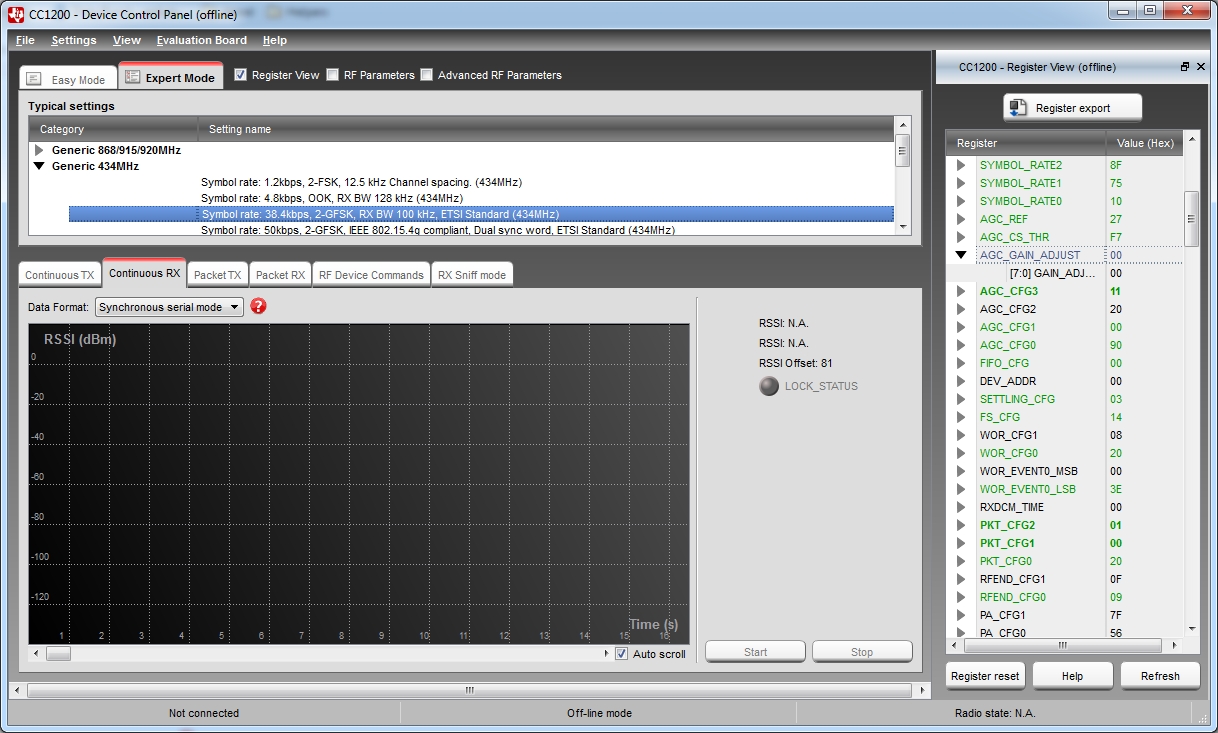Select the 4.8kbps OOK RX BW 128 kHz setting
Viewport: 1218px width, 733px height.
332,198
